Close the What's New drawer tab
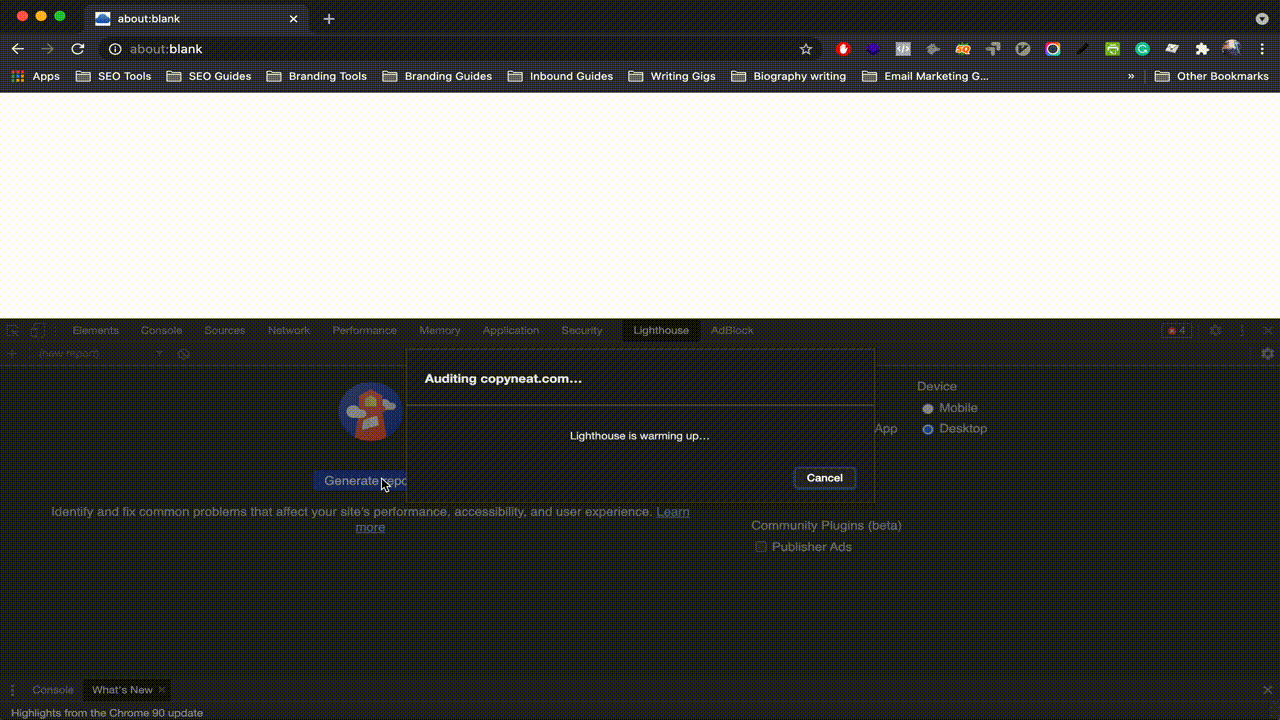The image size is (1280, 720). pyautogui.click(x=162, y=690)
